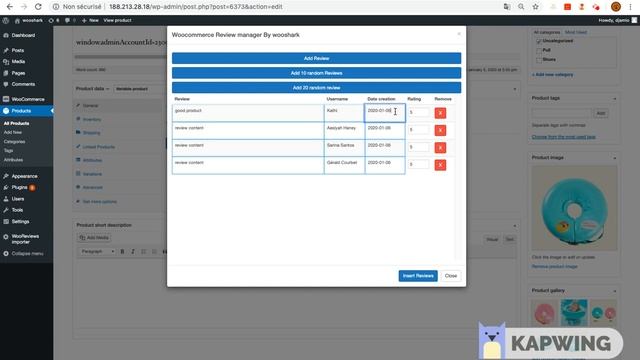The width and height of the screenshot is (640, 360).
Task: Click the browser Back arrow
Action: click(x=9, y=7)
